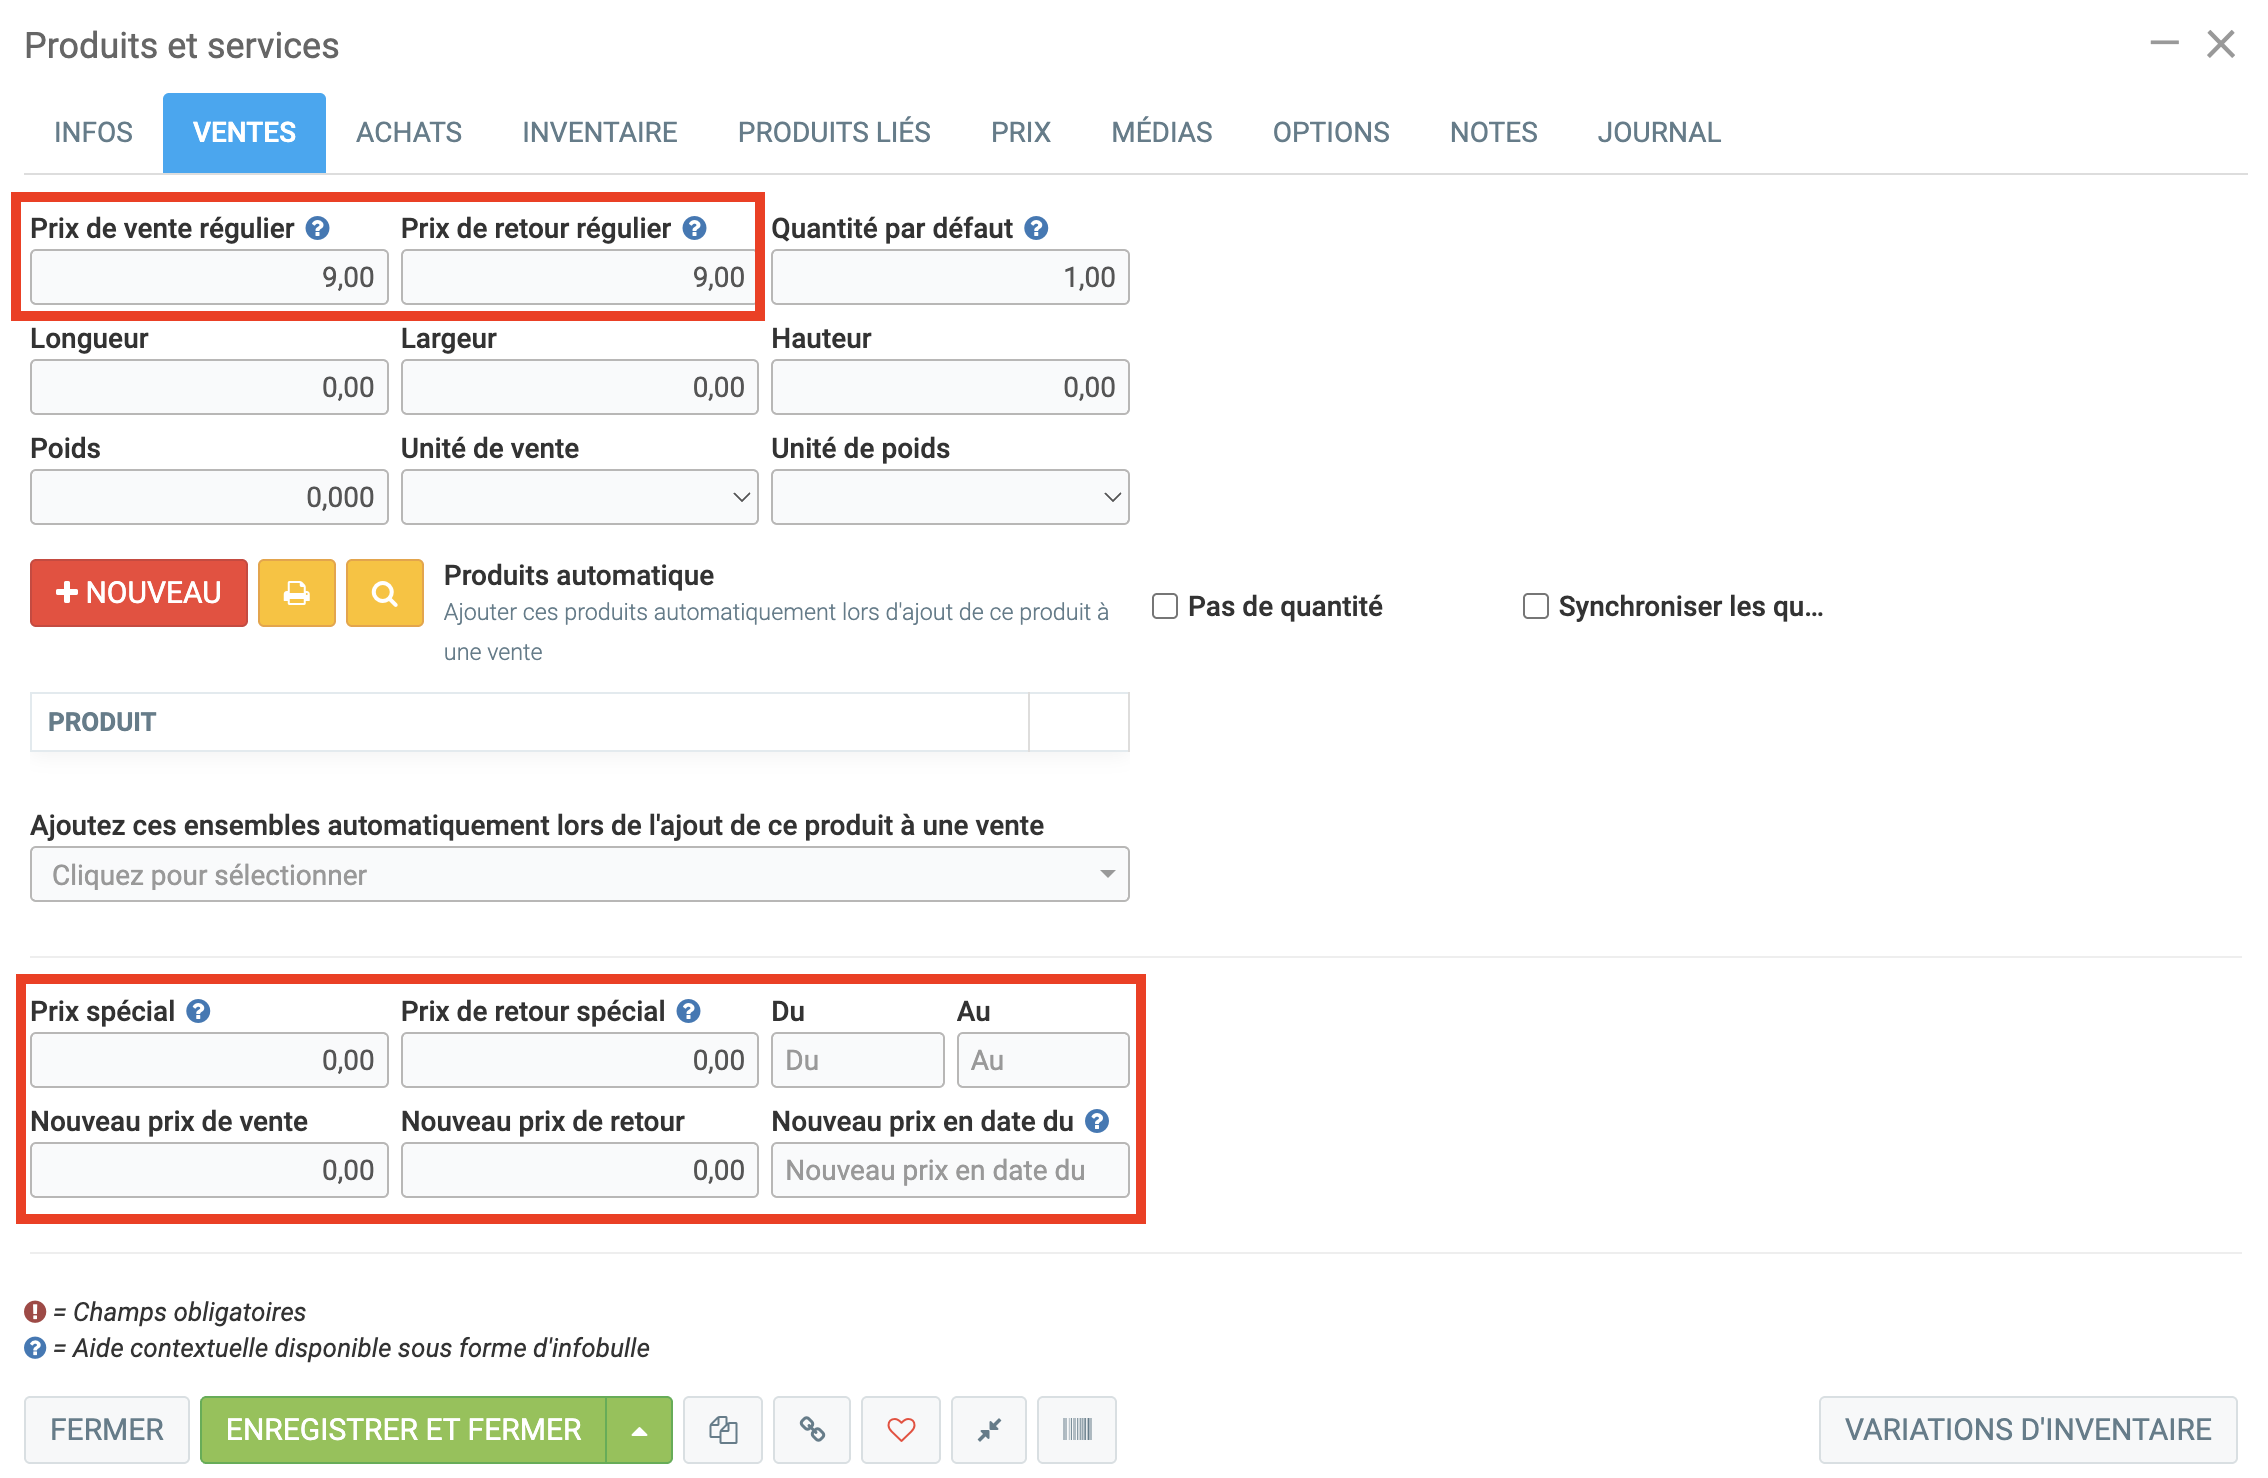The width and height of the screenshot is (2268, 1478).
Task: Click help icon beside Prix de retour régulier
Action: tap(695, 228)
